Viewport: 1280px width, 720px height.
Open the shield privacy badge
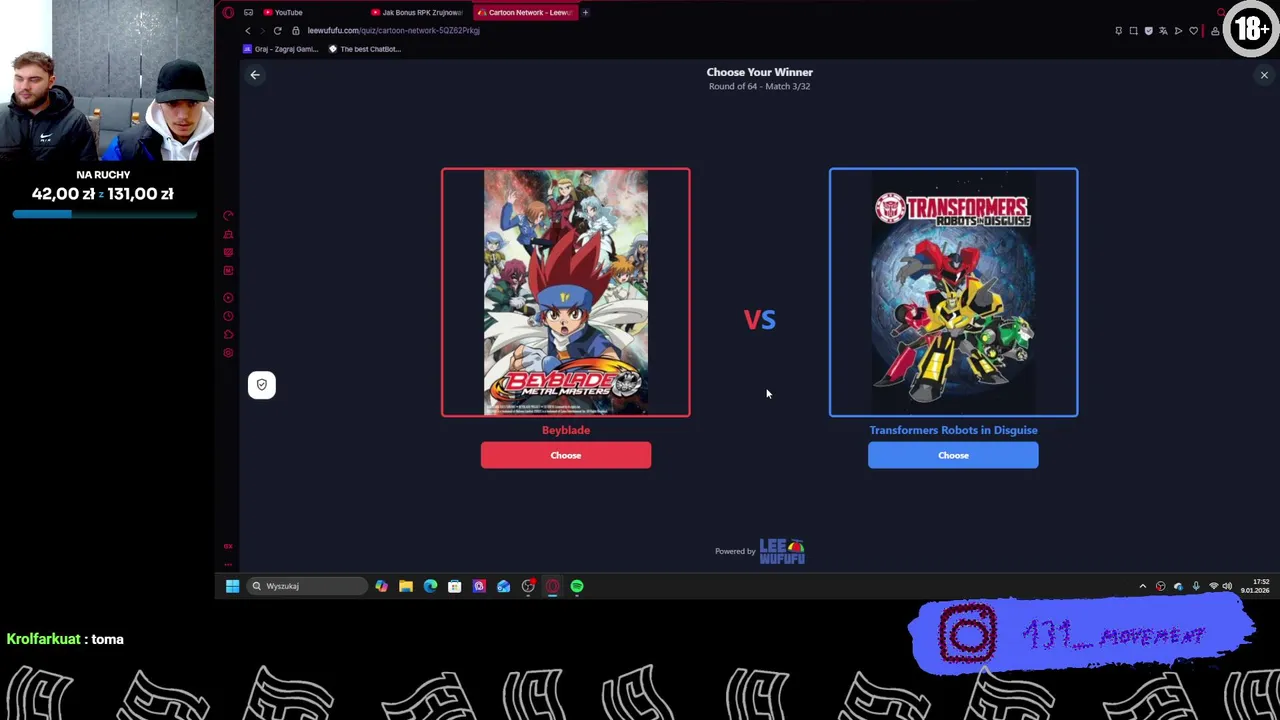[262, 385]
